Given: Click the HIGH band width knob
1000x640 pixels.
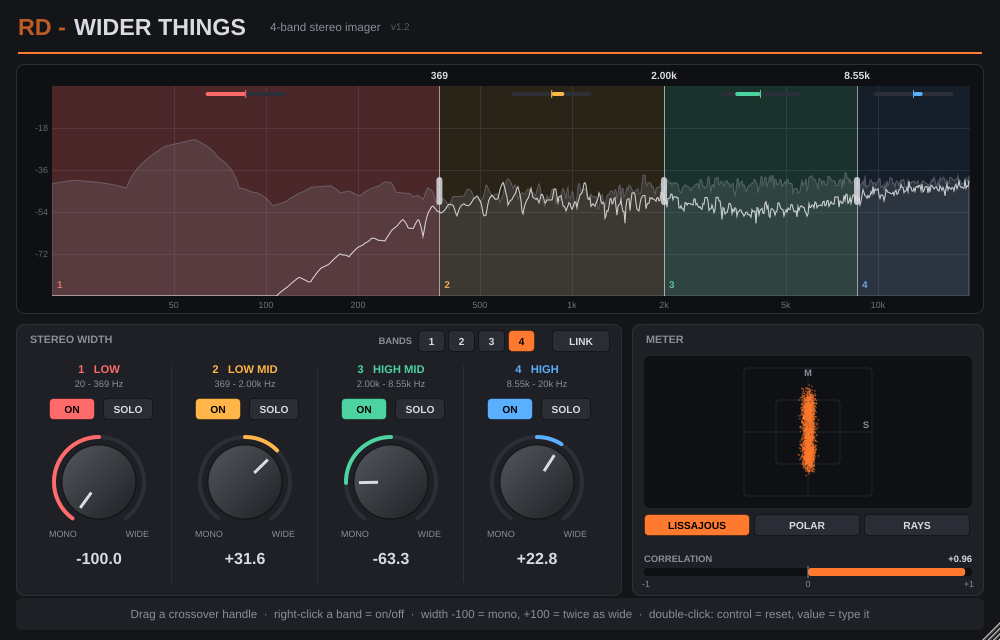Looking at the screenshot, I should click(537, 482).
